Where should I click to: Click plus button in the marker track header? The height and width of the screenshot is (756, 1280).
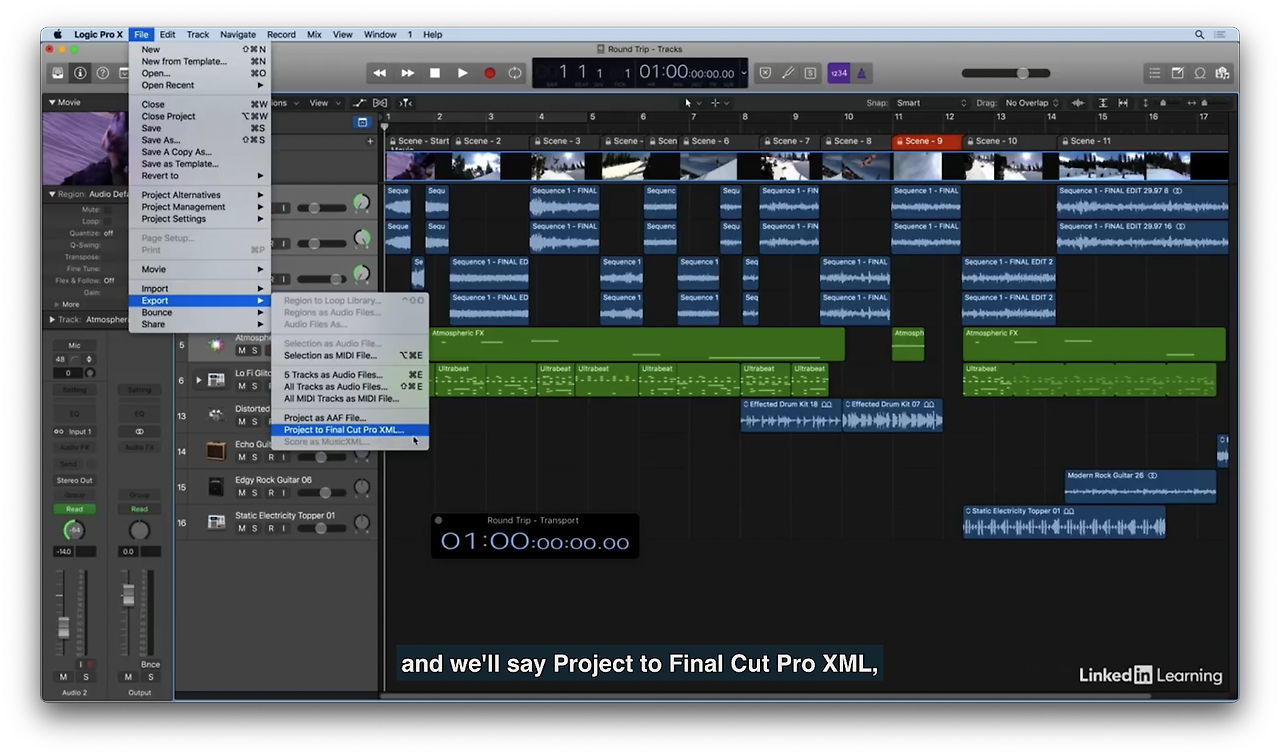[x=370, y=141]
